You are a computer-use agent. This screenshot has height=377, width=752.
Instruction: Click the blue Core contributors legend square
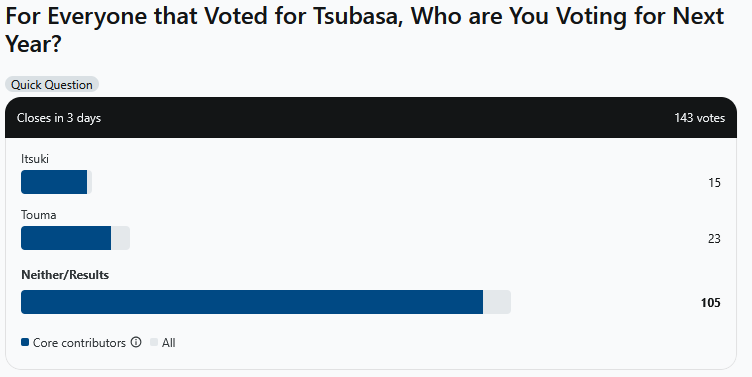coord(25,342)
